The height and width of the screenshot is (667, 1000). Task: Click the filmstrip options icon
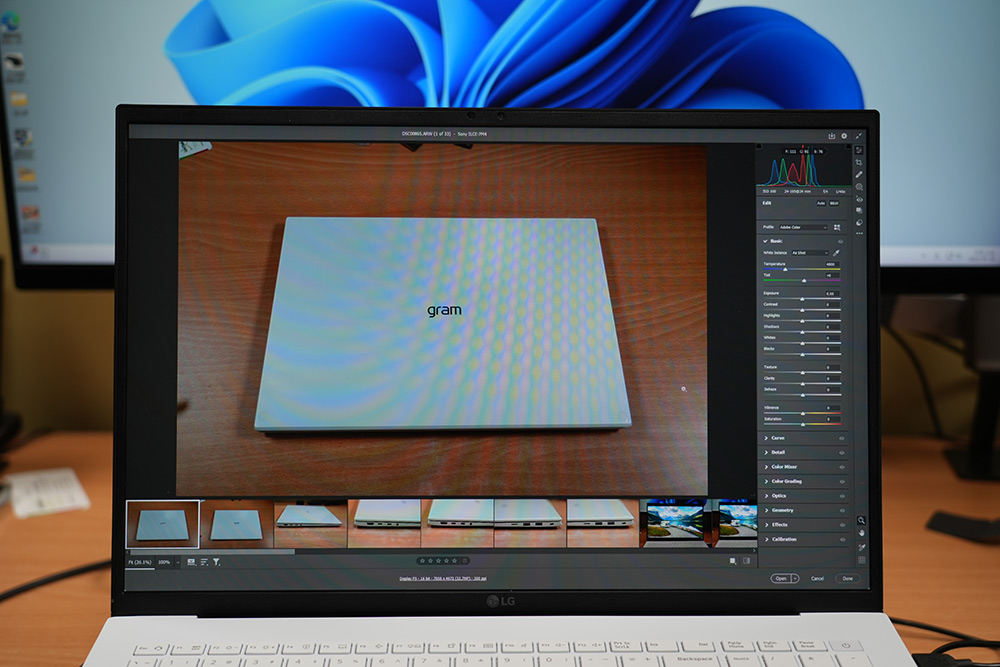tap(191, 562)
